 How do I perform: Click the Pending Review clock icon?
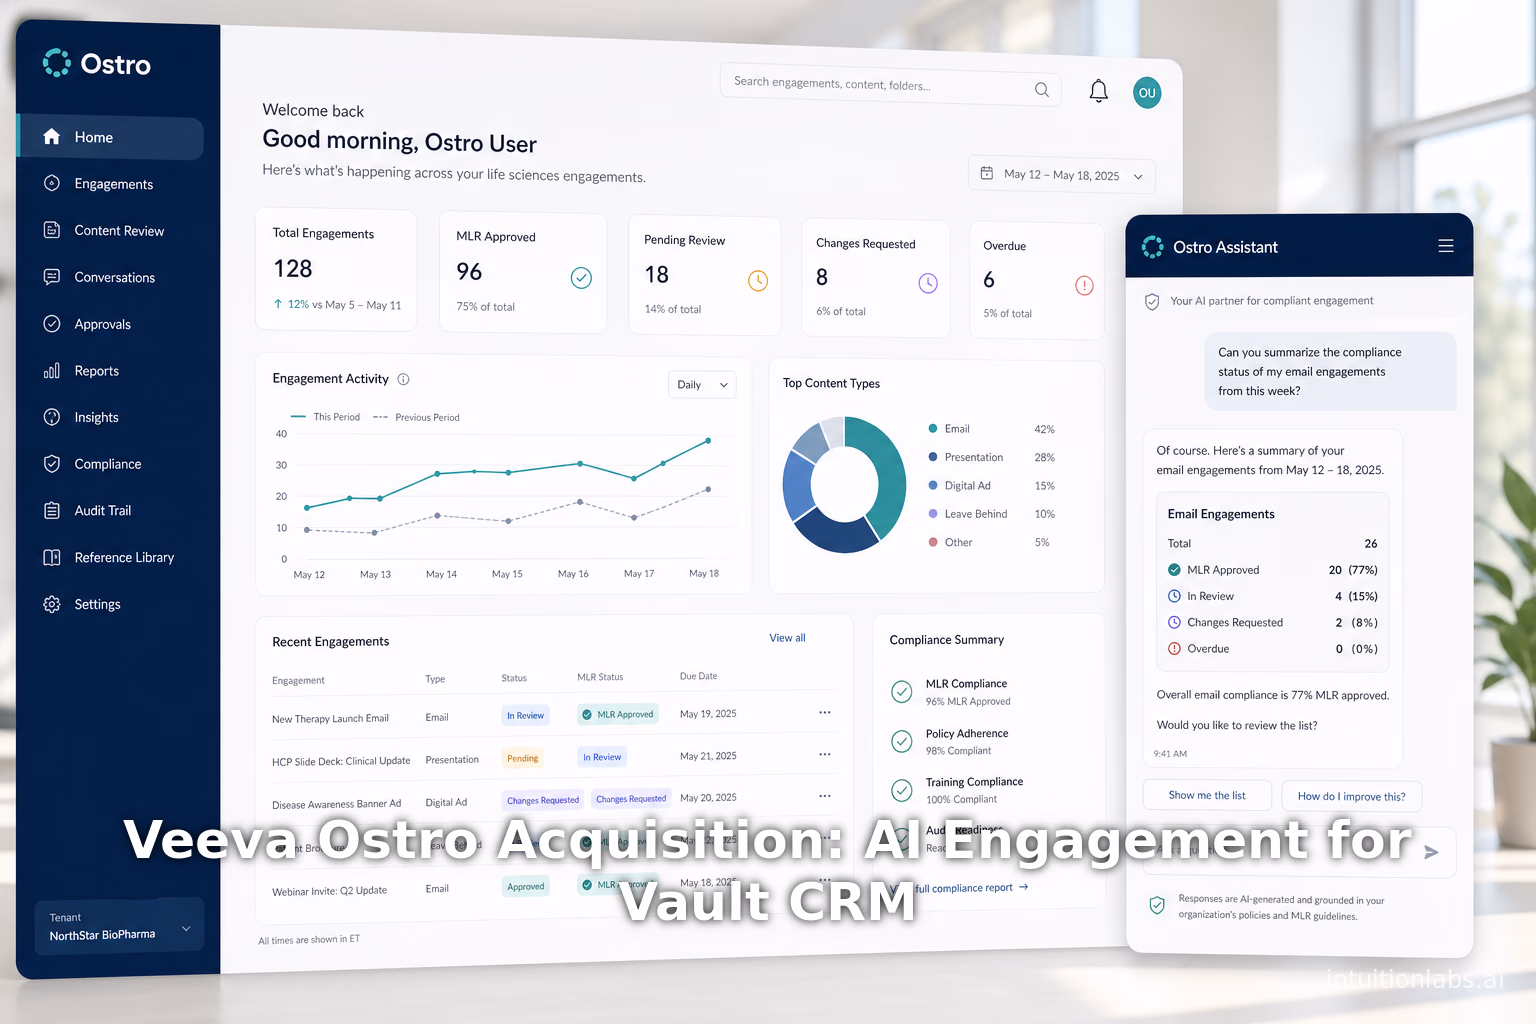(x=758, y=281)
